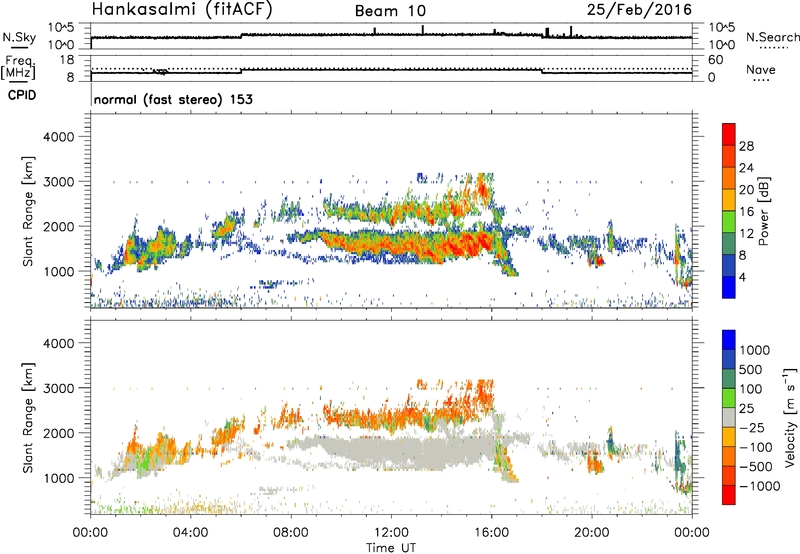Click the 'N.Search' legend label
This screenshot has width=800, height=554.
click(772, 37)
